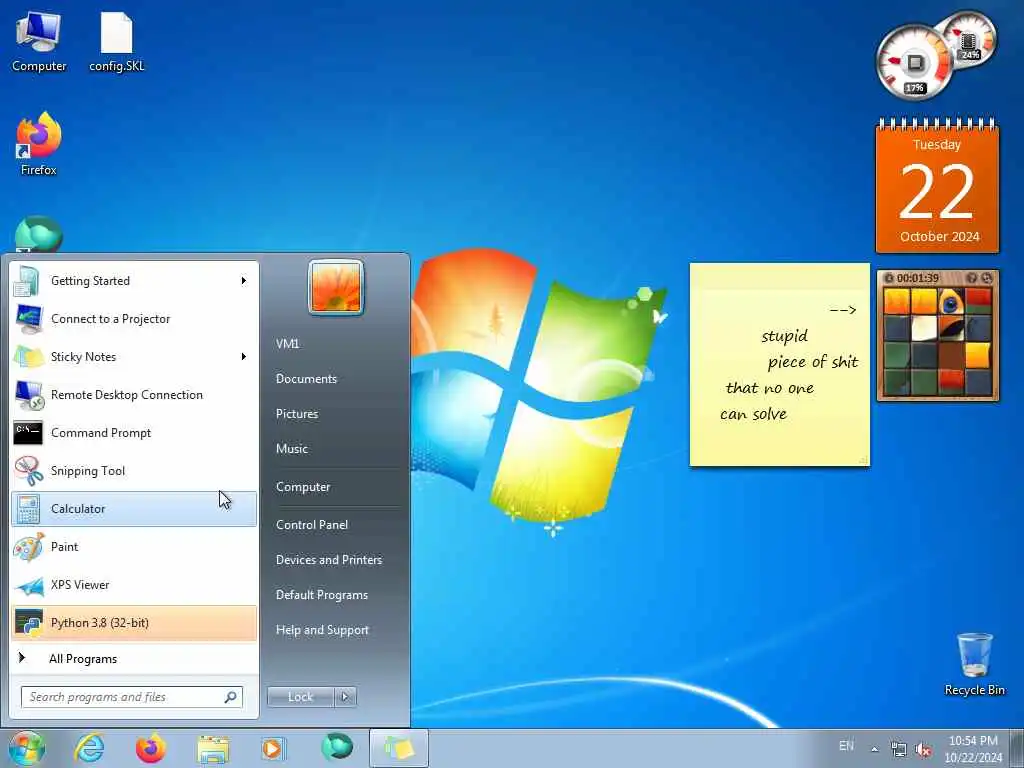Screen dimensions: 1024x768
Task: Open Help and Support
Action: pyautogui.click(x=322, y=630)
